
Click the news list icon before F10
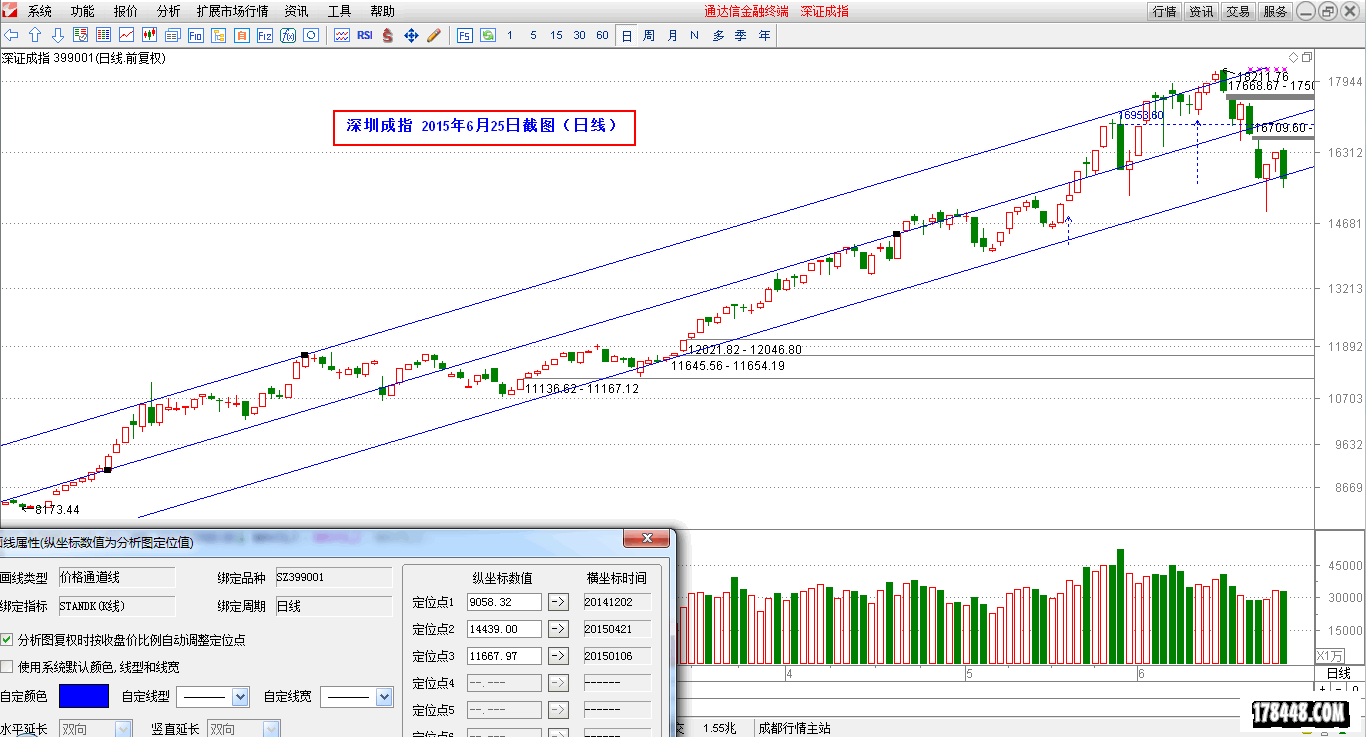coord(173,35)
